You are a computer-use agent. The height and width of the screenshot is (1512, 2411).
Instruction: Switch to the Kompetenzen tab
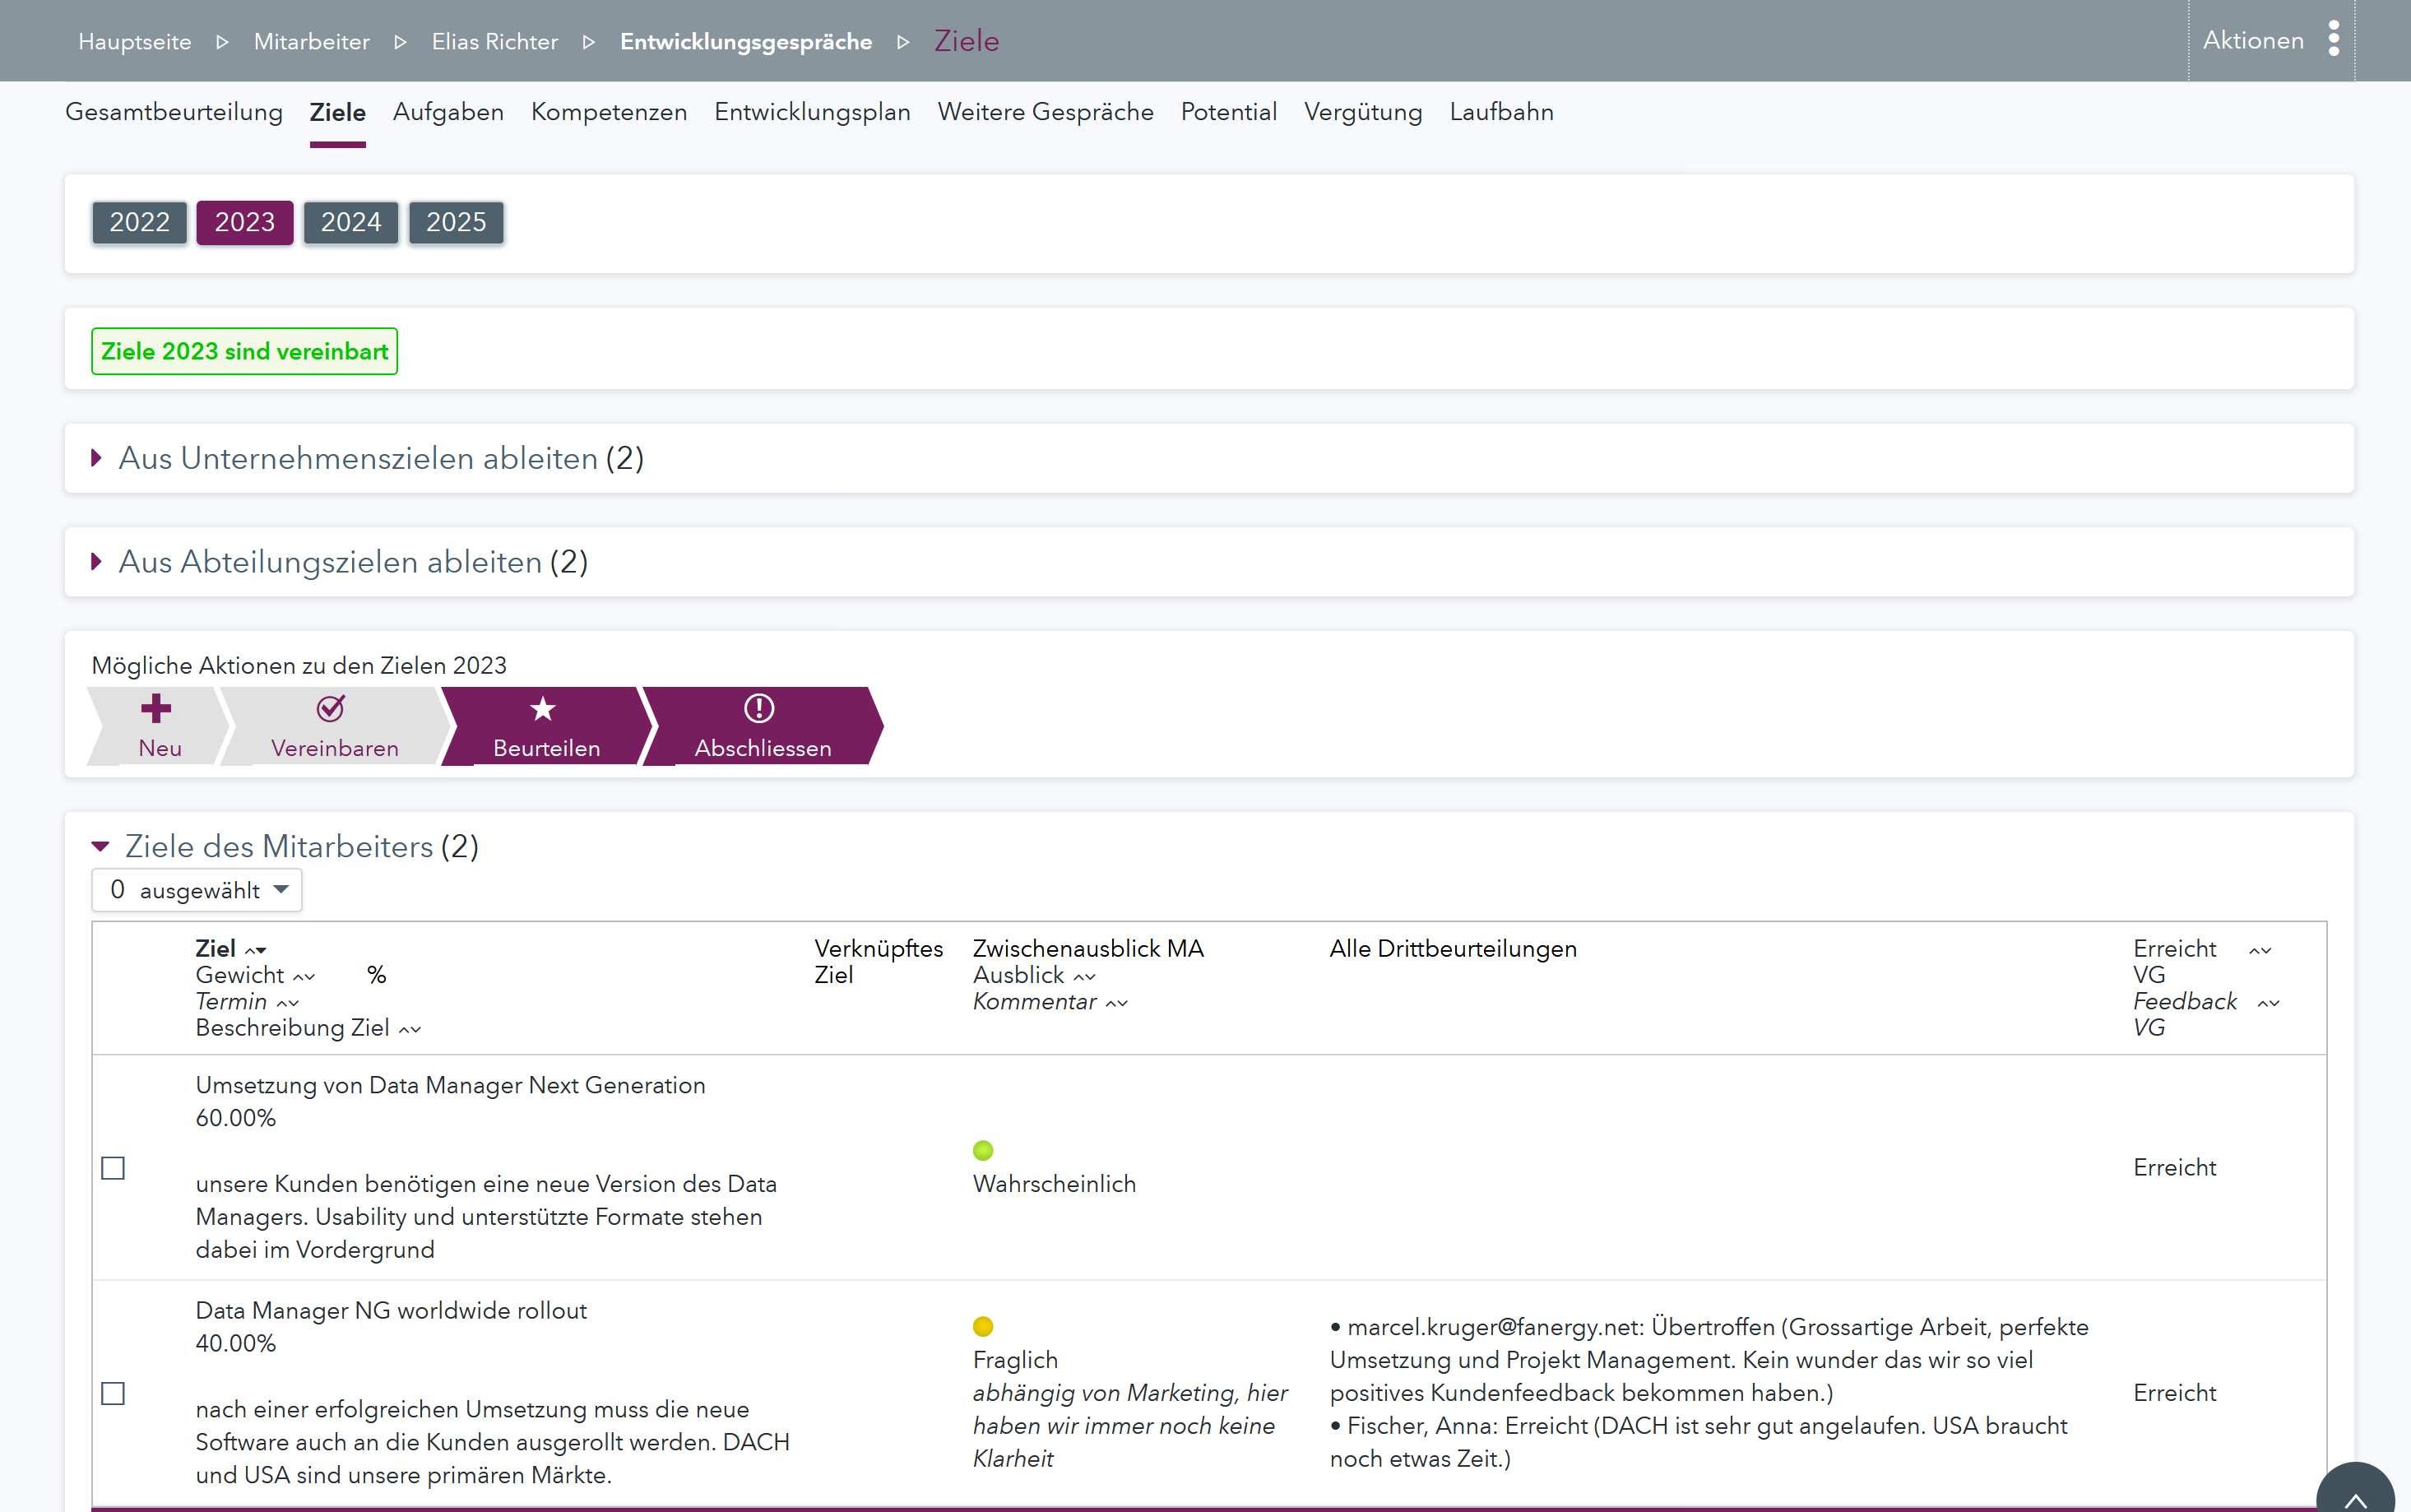click(x=608, y=112)
